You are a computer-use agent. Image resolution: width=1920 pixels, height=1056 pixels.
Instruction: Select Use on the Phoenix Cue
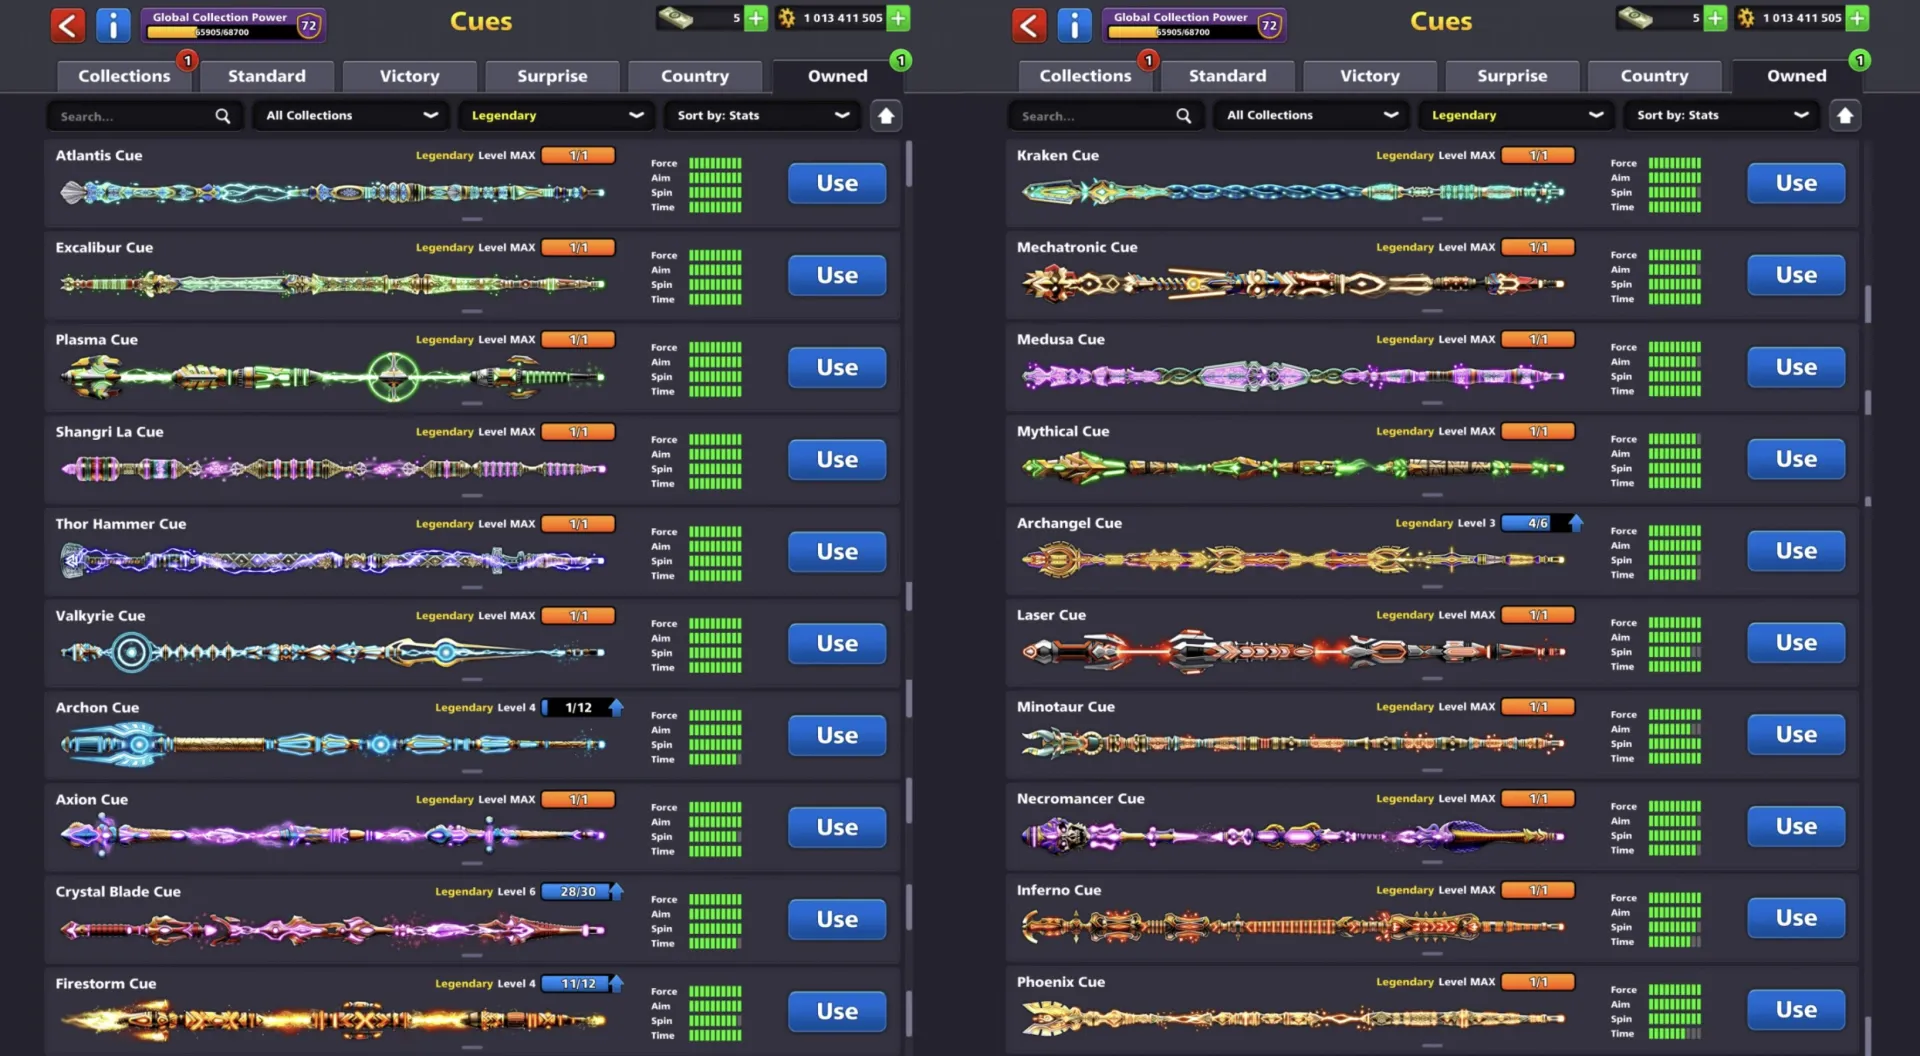(1796, 1010)
